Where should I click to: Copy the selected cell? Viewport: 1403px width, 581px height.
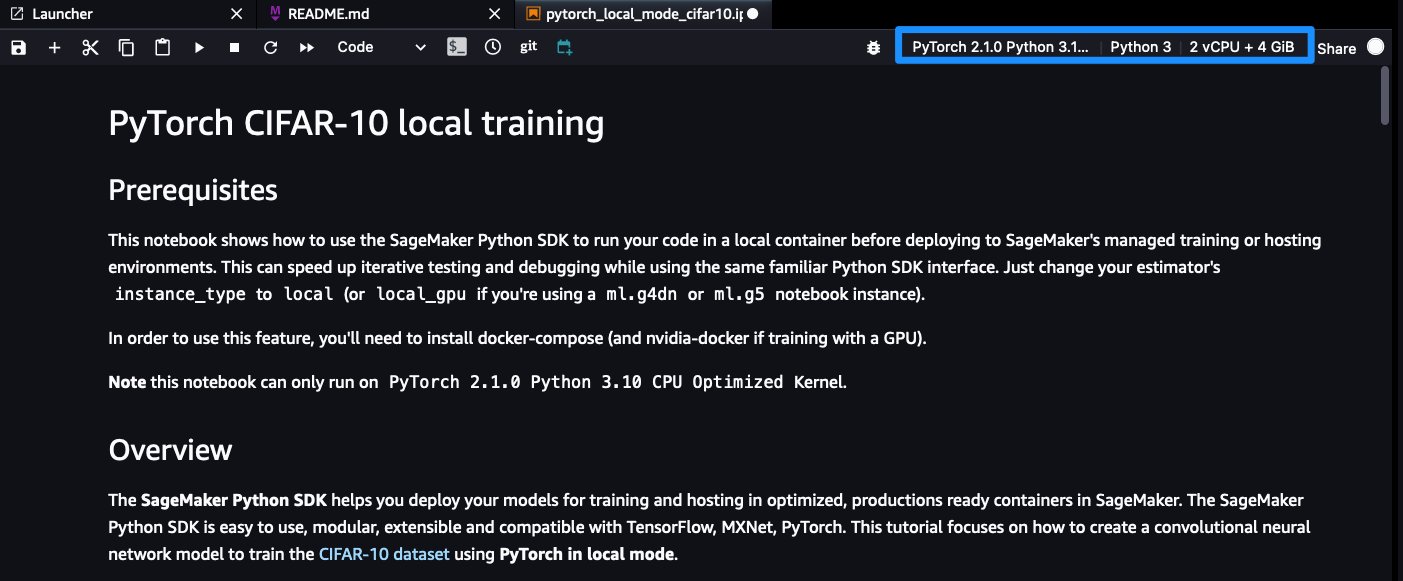coord(126,47)
